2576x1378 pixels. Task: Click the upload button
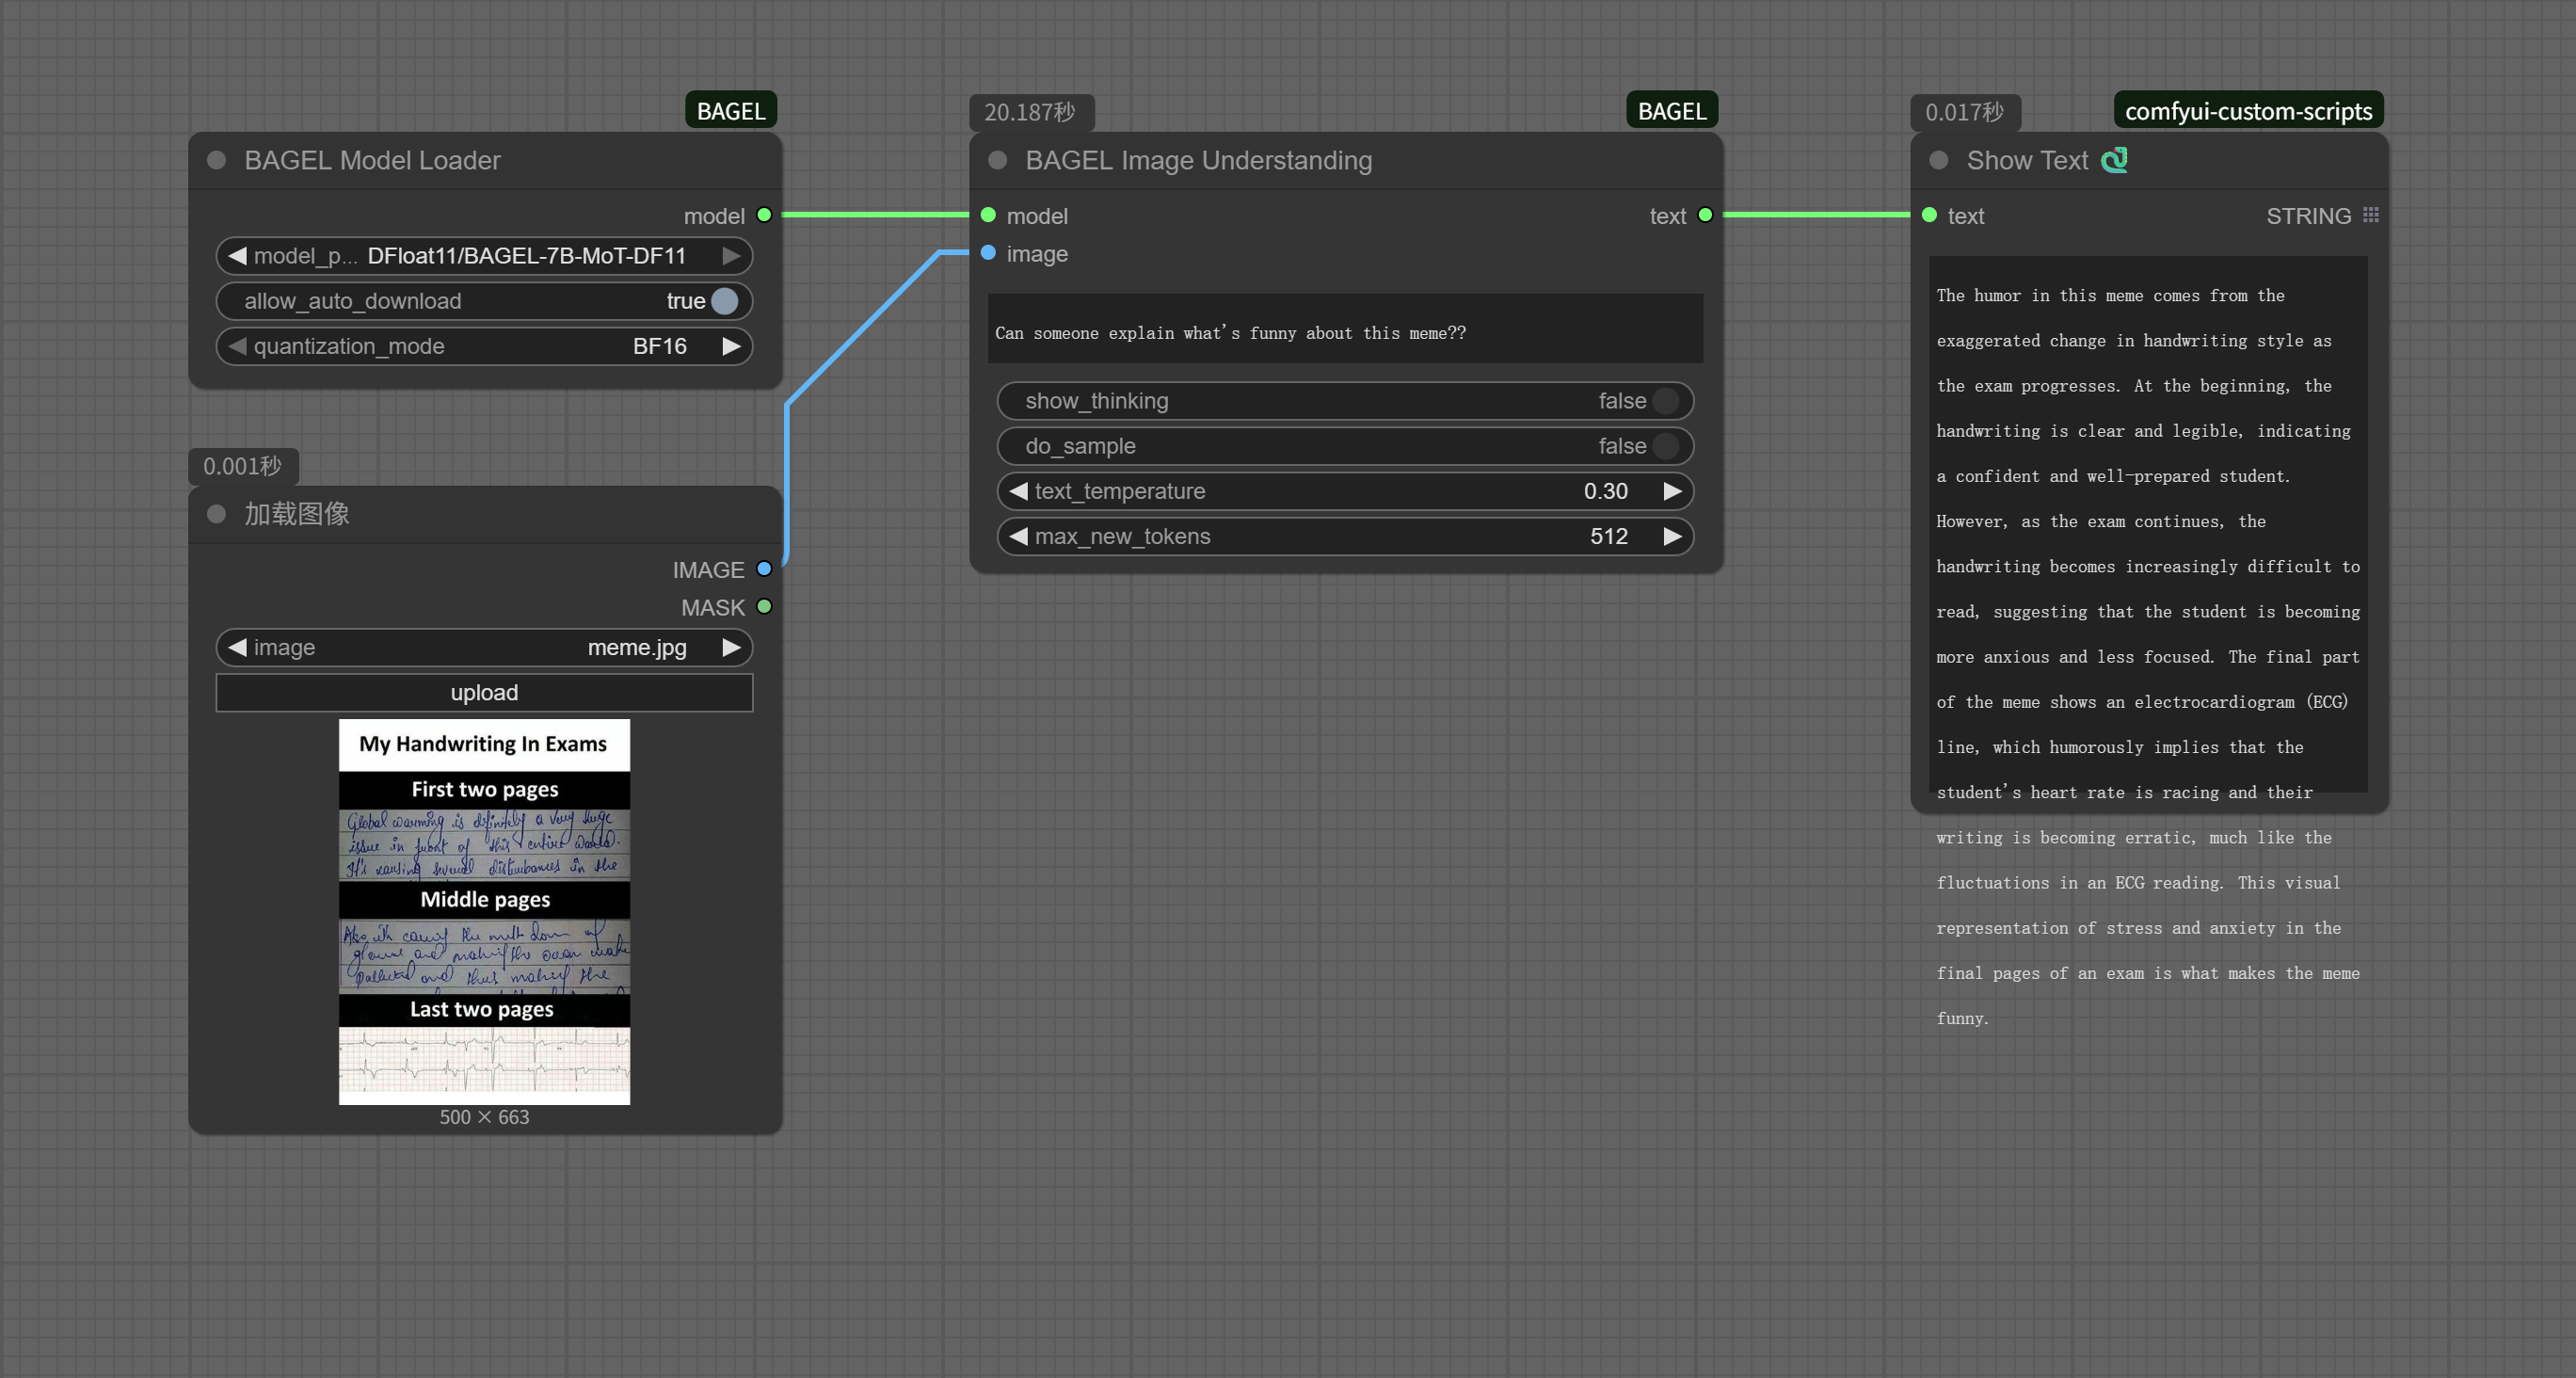(484, 692)
